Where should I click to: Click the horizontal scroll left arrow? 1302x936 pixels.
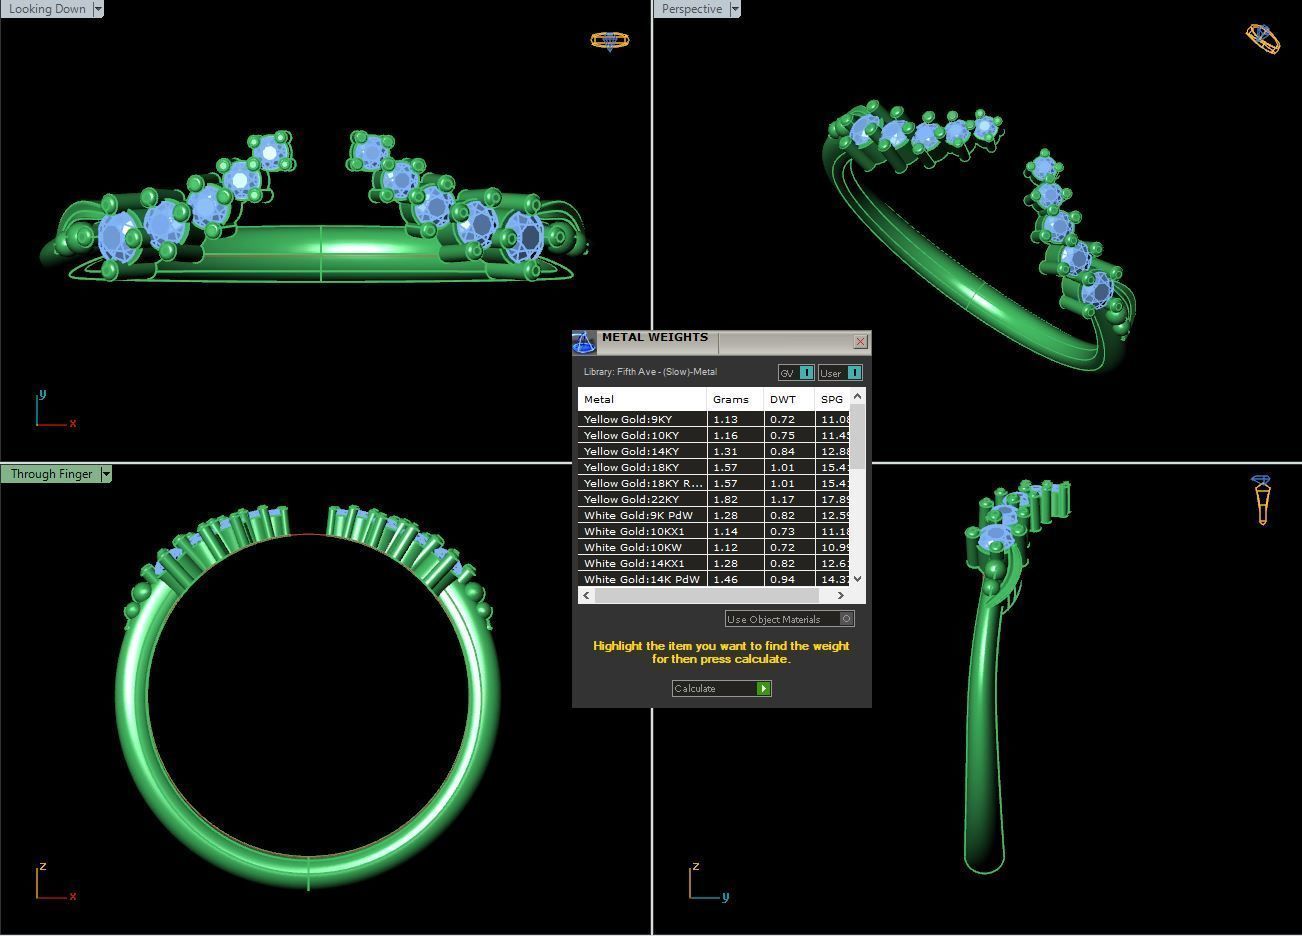click(x=586, y=595)
